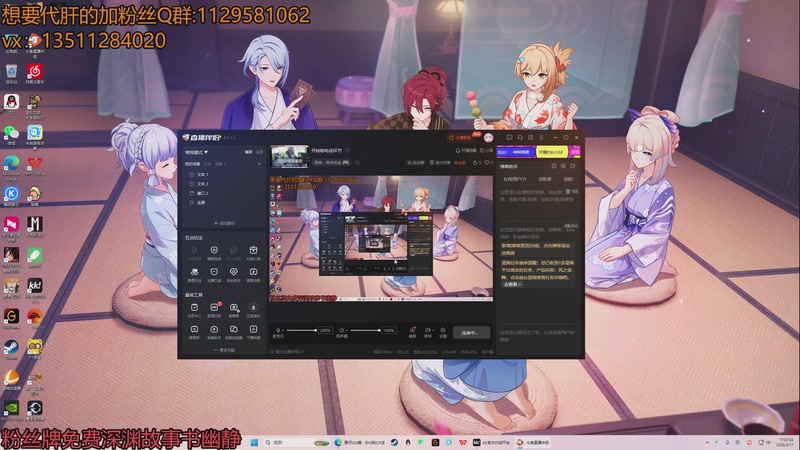Screen dimensions: 800x450
Task: Click the Windows Start button on taskbar
Action: (254, 442)
